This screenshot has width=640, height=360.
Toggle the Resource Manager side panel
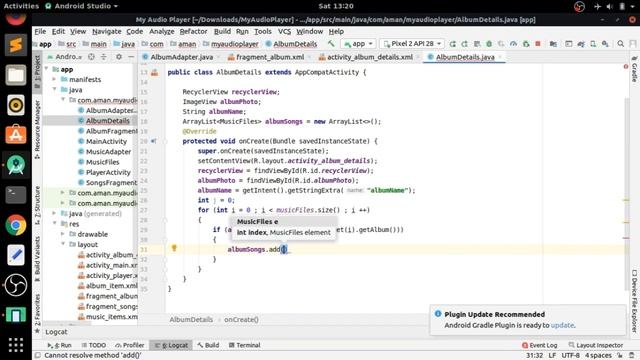point(37,130)
